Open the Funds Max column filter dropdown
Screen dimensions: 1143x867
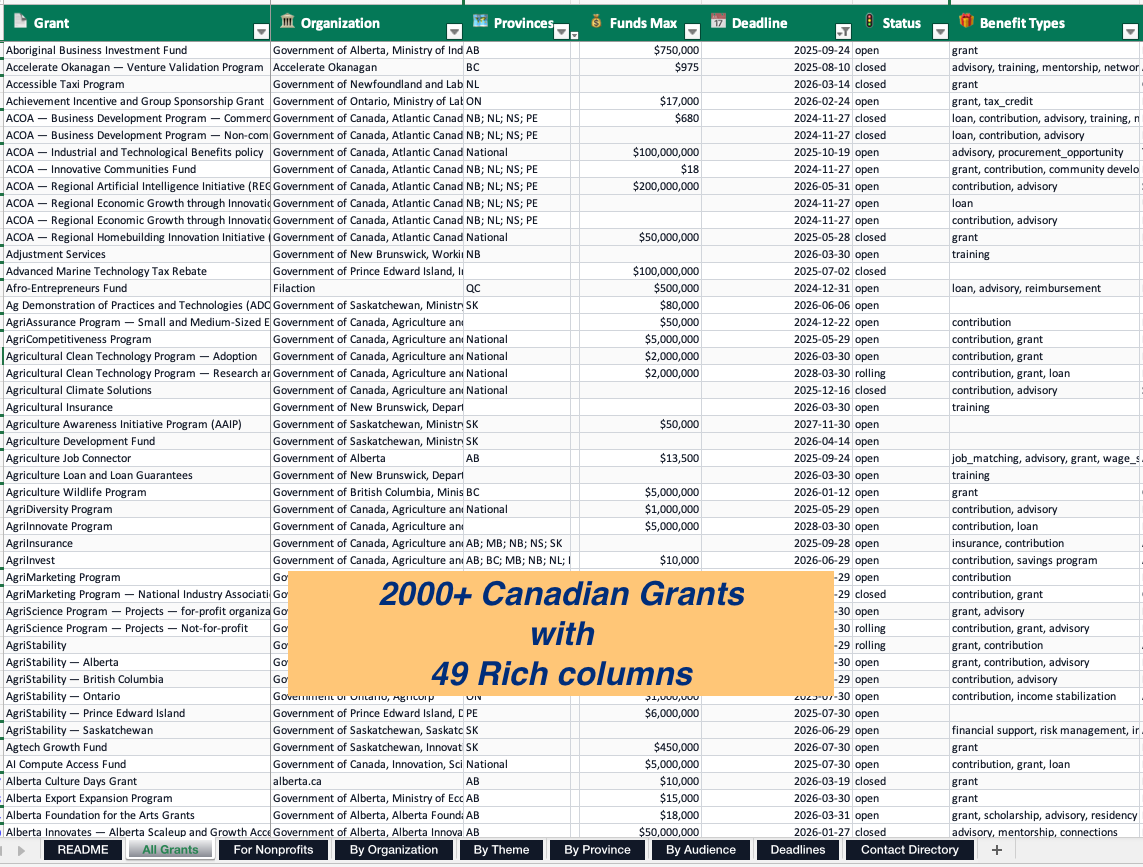point(693,31)
